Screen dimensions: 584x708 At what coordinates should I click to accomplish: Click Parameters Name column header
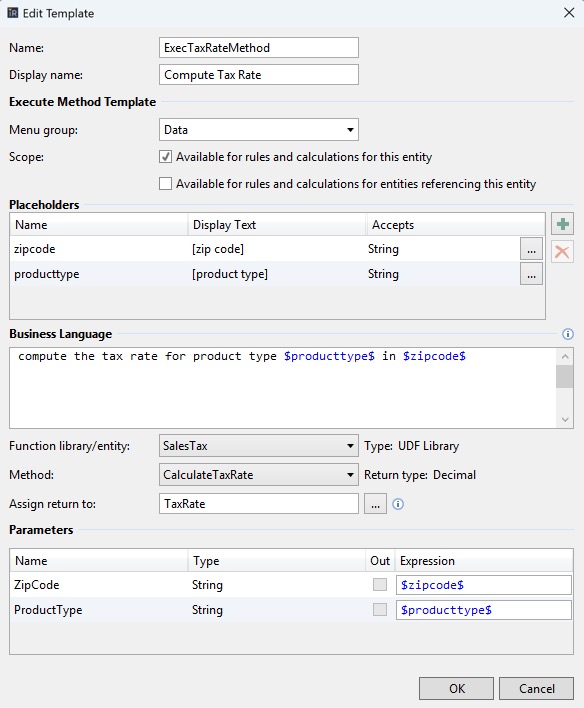98,560
